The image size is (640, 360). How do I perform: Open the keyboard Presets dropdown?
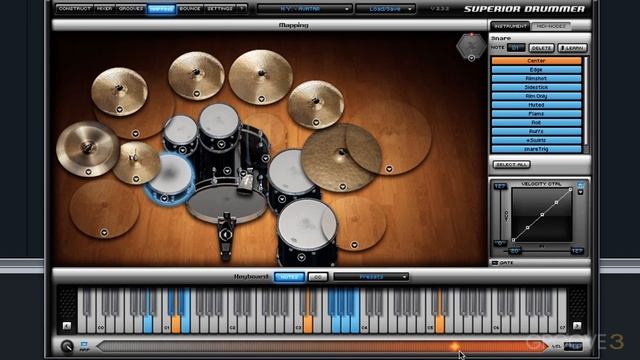tap(371, 277)
